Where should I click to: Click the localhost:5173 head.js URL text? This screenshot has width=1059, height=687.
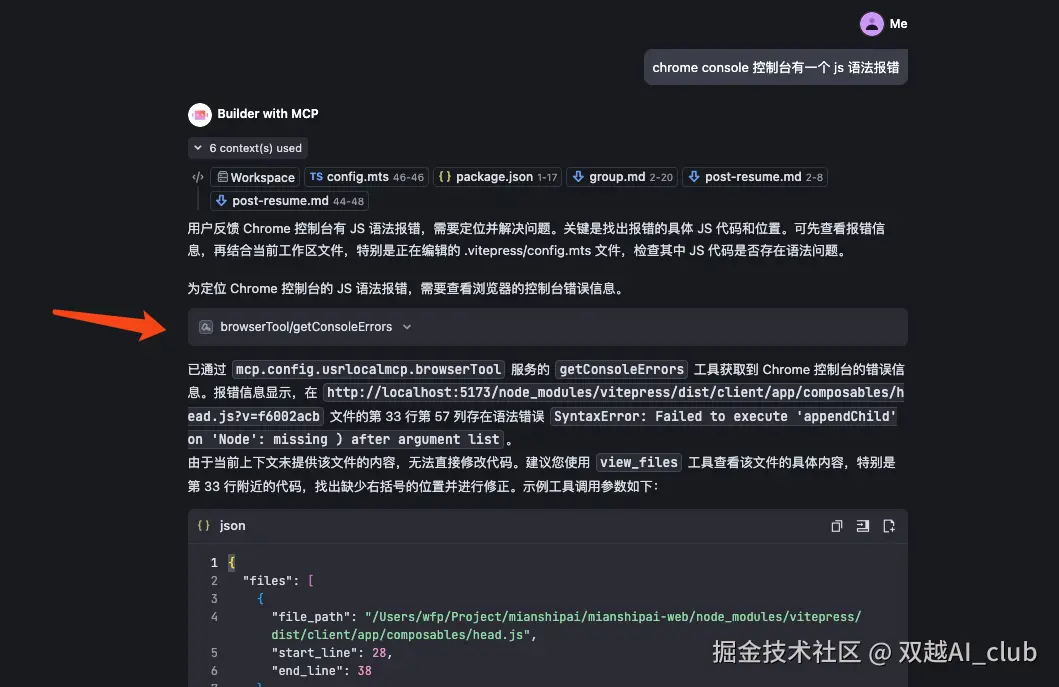546,404
